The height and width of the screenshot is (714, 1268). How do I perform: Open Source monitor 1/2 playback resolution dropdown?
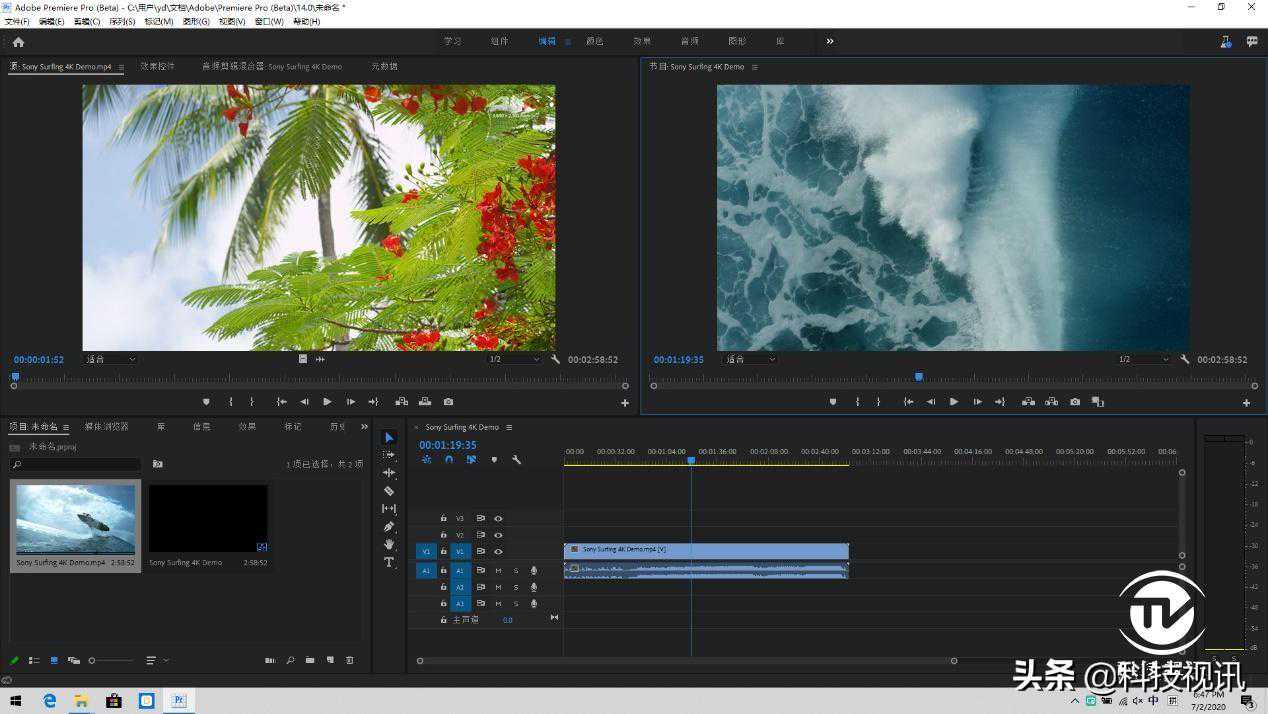pyautogui.click(x=514, y=359)
